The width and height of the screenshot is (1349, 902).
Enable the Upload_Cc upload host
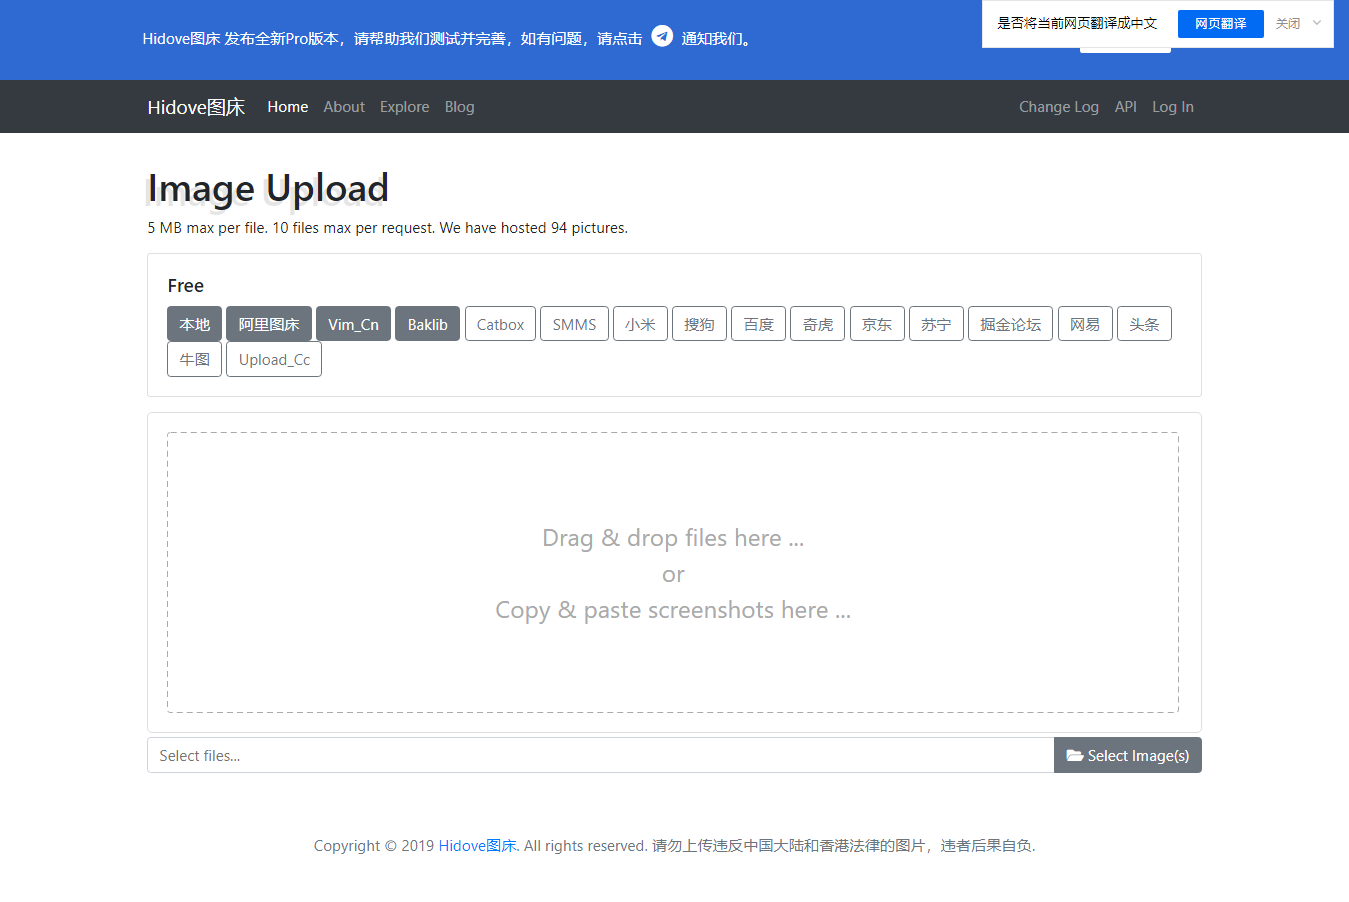coord(274,359)
